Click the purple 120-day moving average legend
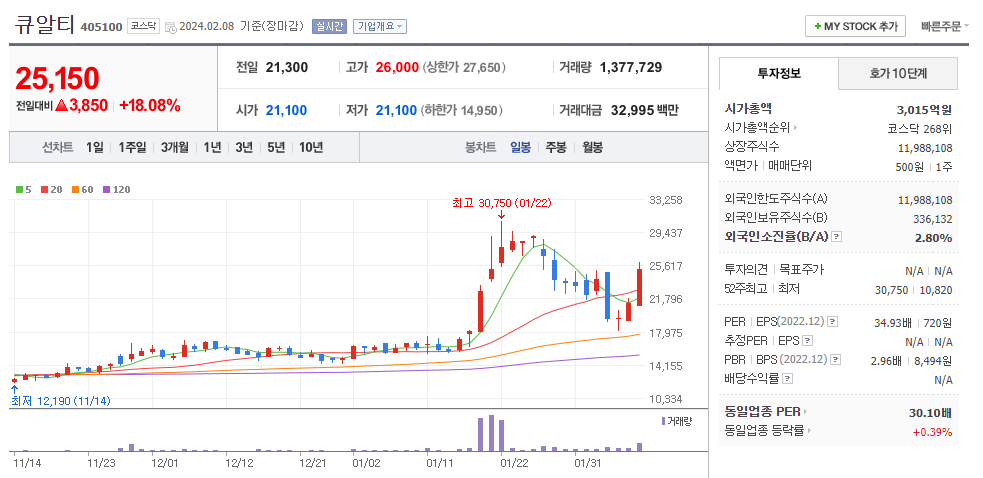This screenshot has width=983, height=478. [x=116, y=189]
